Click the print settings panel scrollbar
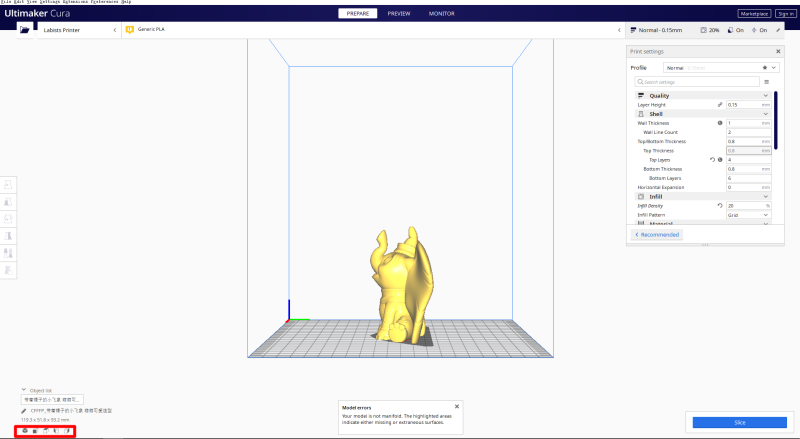Screen dimensions: 800x439 click(776, 120)
